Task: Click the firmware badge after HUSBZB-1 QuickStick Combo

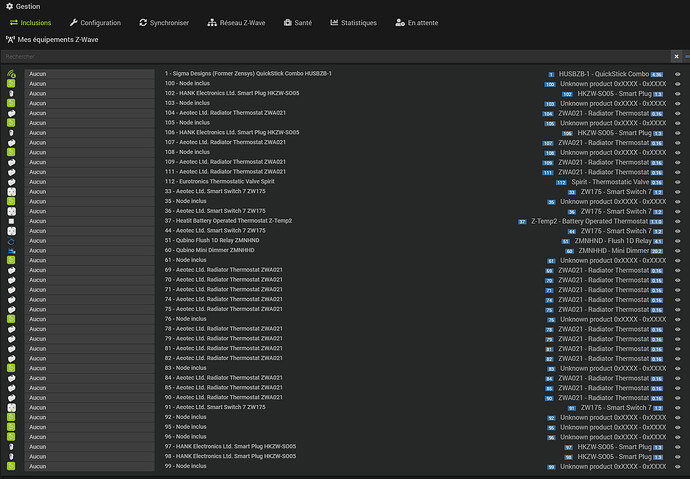Action: tap(657, 74)
